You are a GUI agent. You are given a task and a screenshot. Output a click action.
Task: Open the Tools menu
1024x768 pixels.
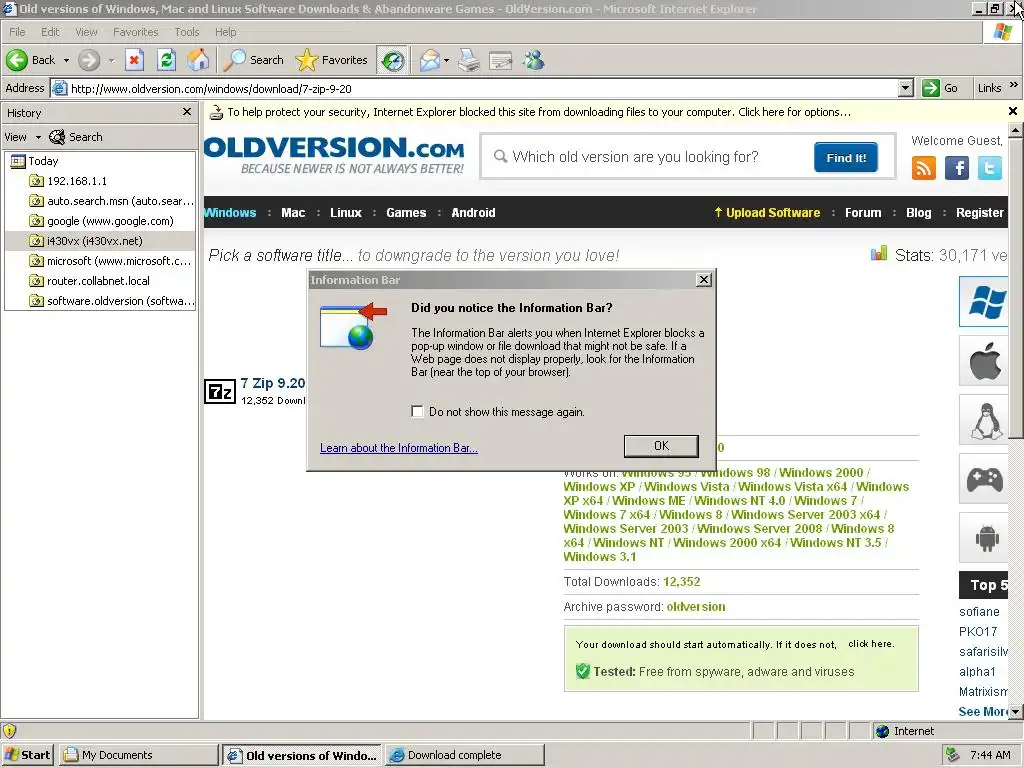(x=187, y=32)
